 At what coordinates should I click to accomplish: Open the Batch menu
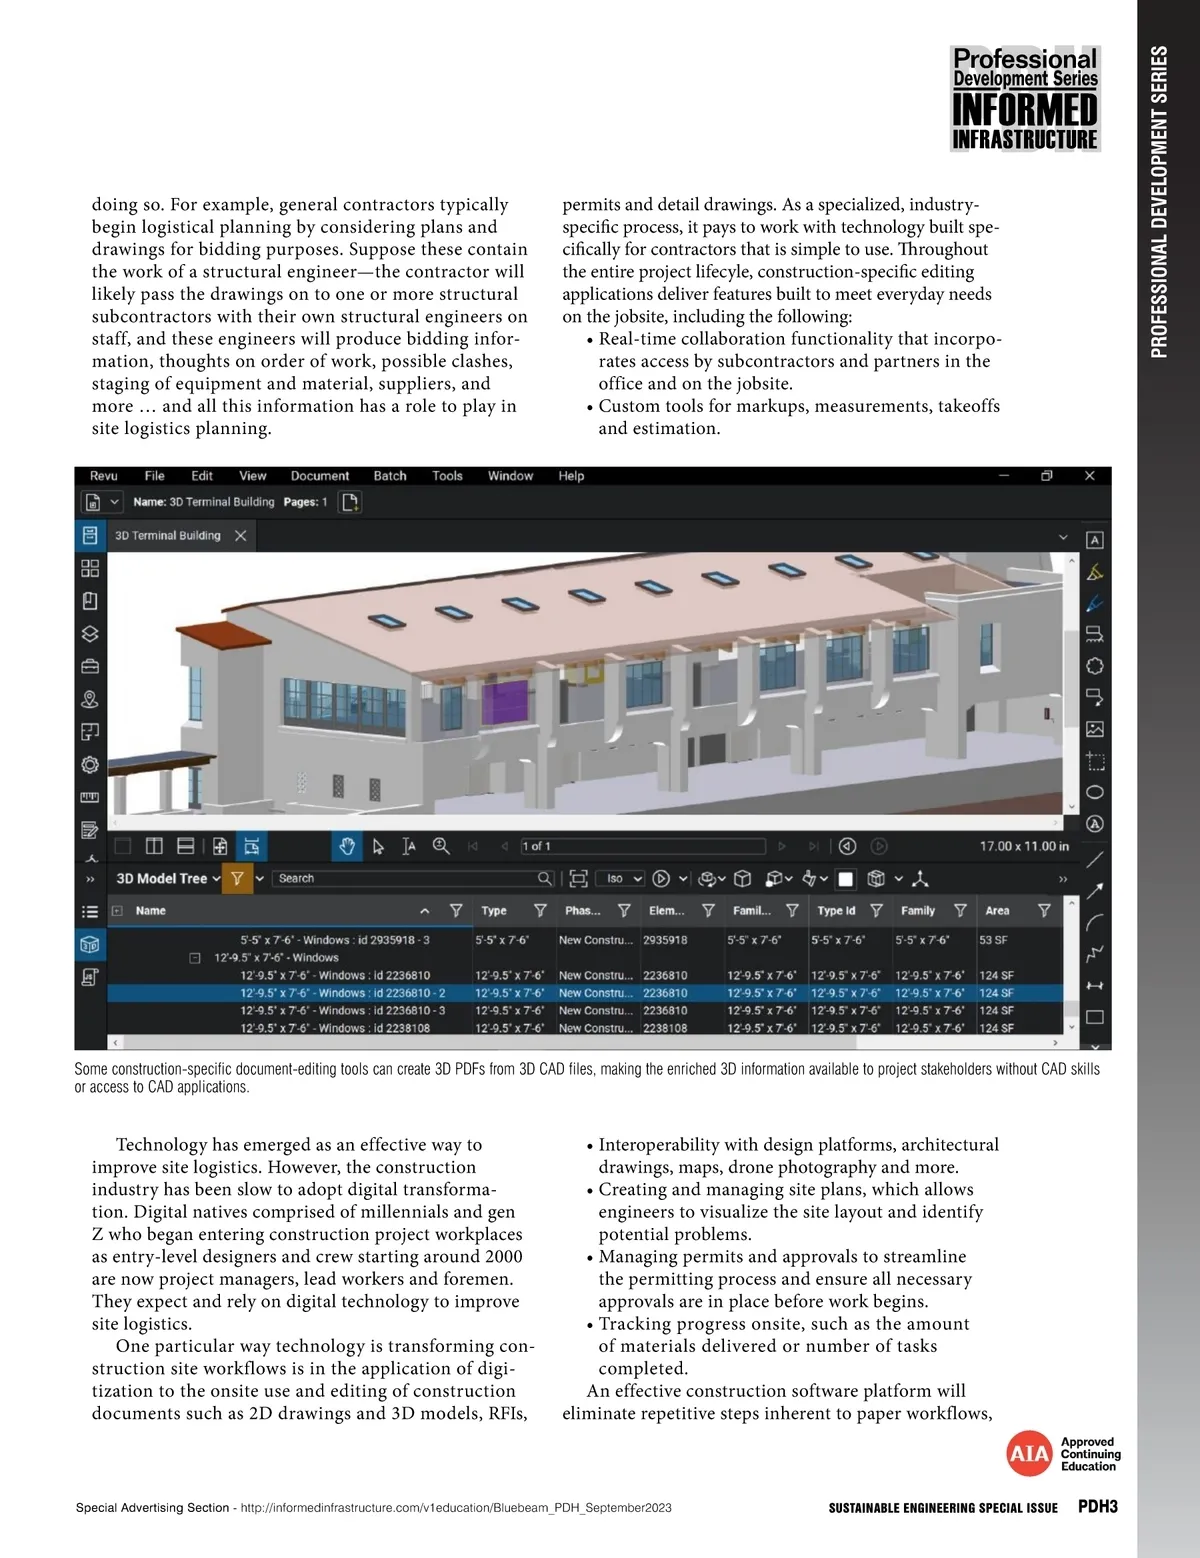390,476
